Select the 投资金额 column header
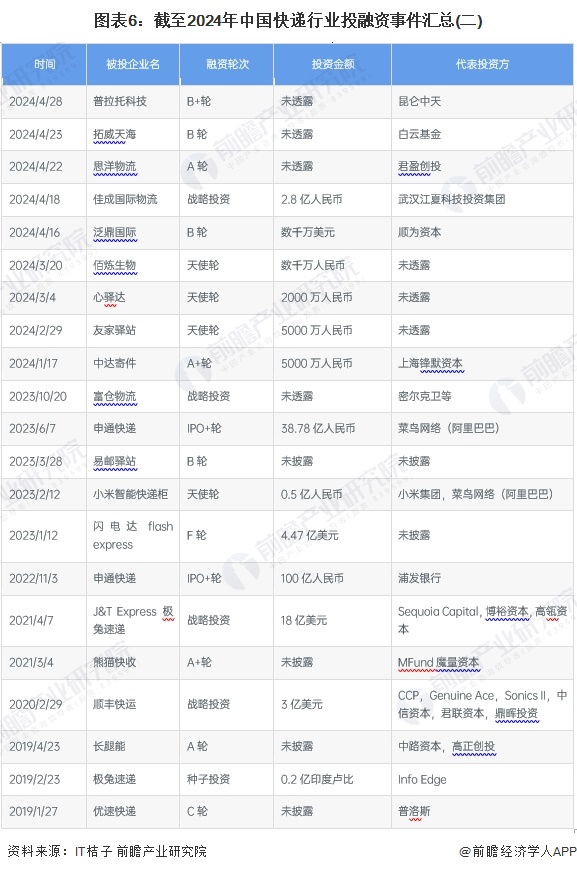This screenshot has height=872, width=577. pos(332,65)
